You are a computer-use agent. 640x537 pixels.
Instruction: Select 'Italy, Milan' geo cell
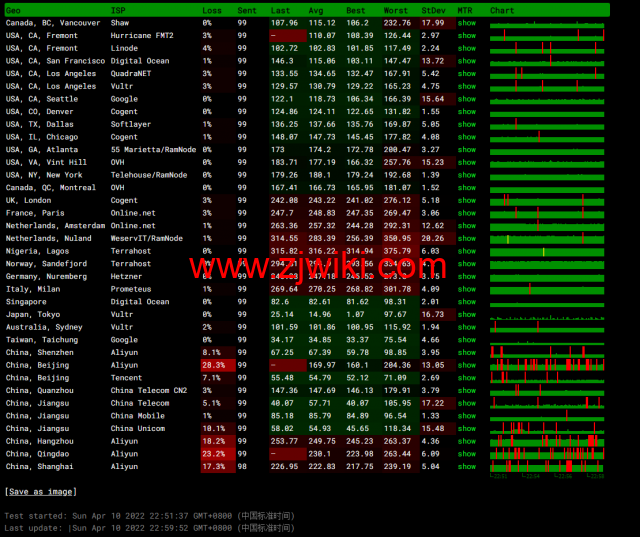(33, 289)
